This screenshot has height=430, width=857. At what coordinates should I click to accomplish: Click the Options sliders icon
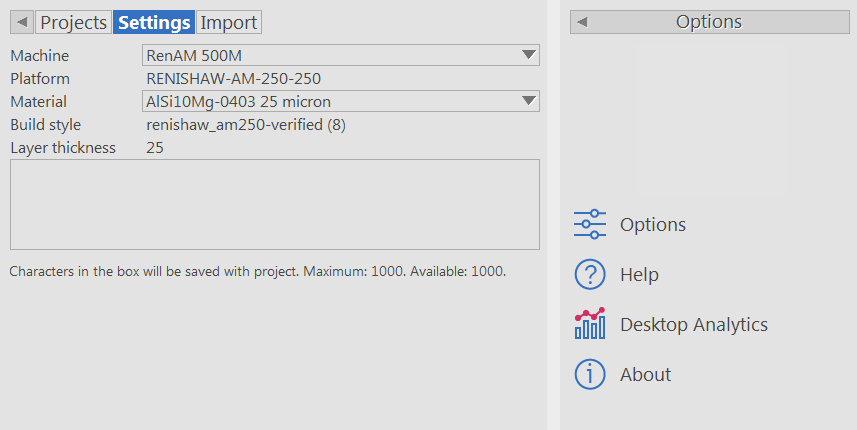pyautogui.click(x=590, y=224)
